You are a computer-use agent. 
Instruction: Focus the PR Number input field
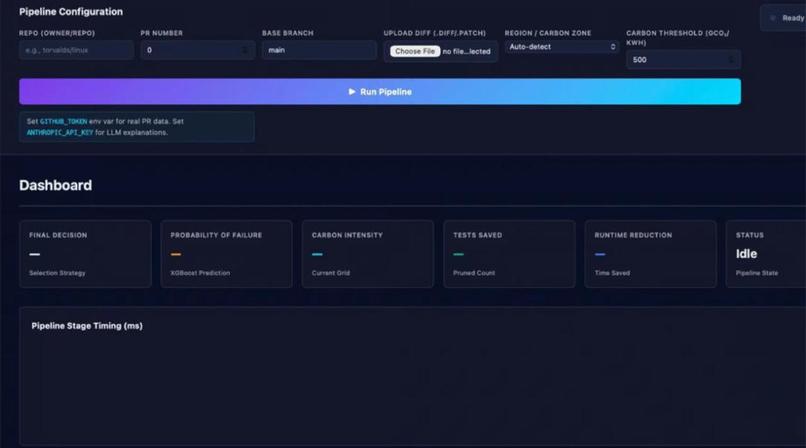[x=197, y=50]
